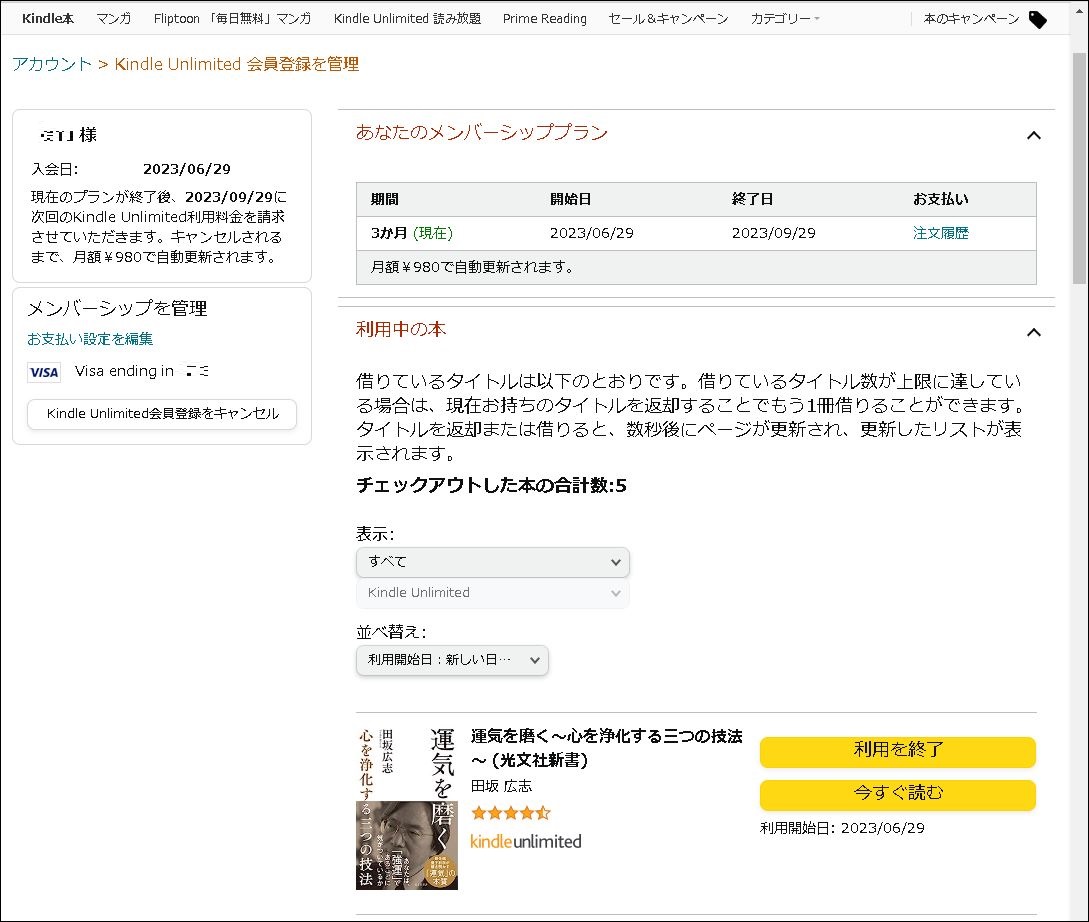Click the 運気を磨く book cover thumbnail
The width and height of the screenshot is (1089, 922).
[407, 808]
